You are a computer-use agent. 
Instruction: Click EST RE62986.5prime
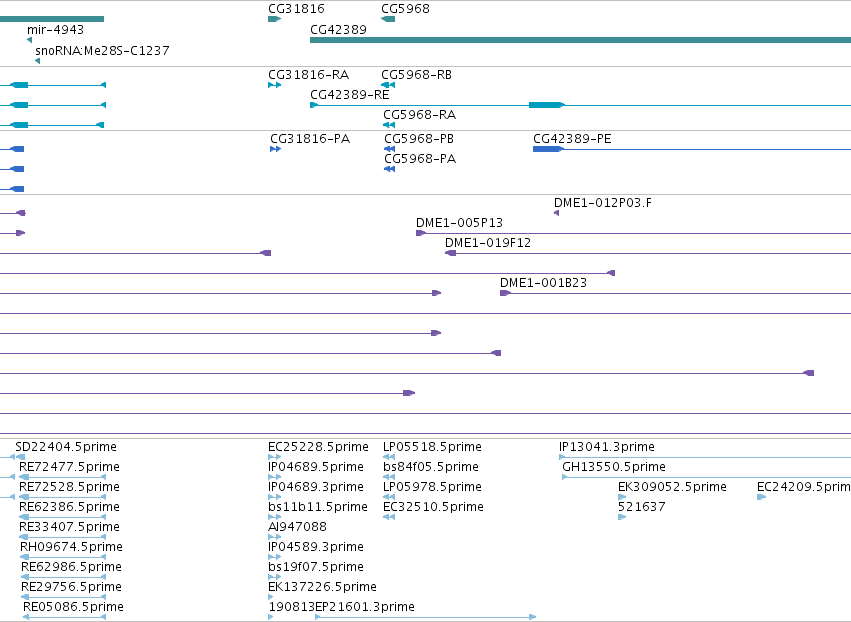(71, 567)
